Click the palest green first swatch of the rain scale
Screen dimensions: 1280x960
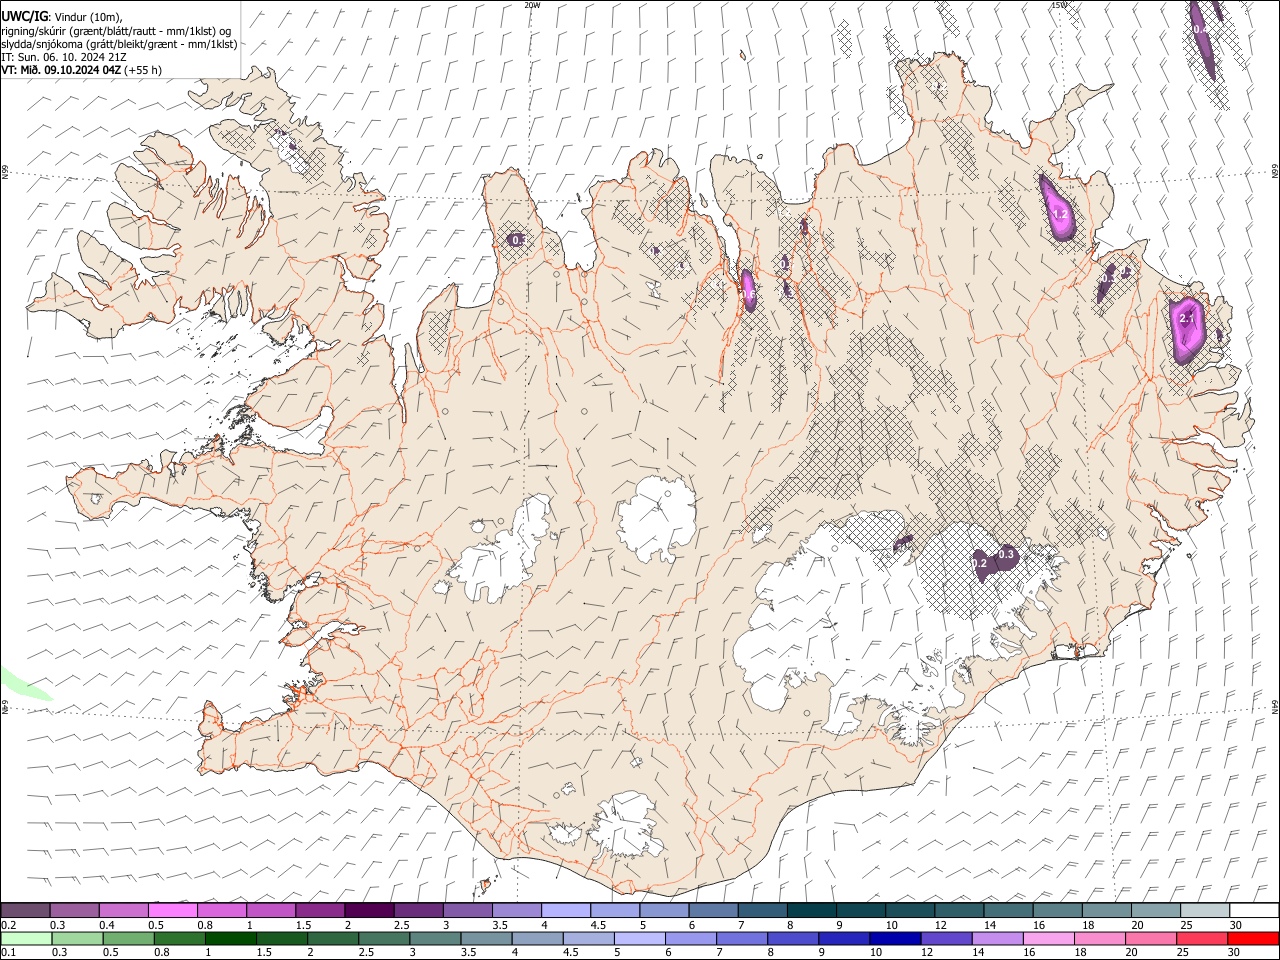click(x=26, y=938)
